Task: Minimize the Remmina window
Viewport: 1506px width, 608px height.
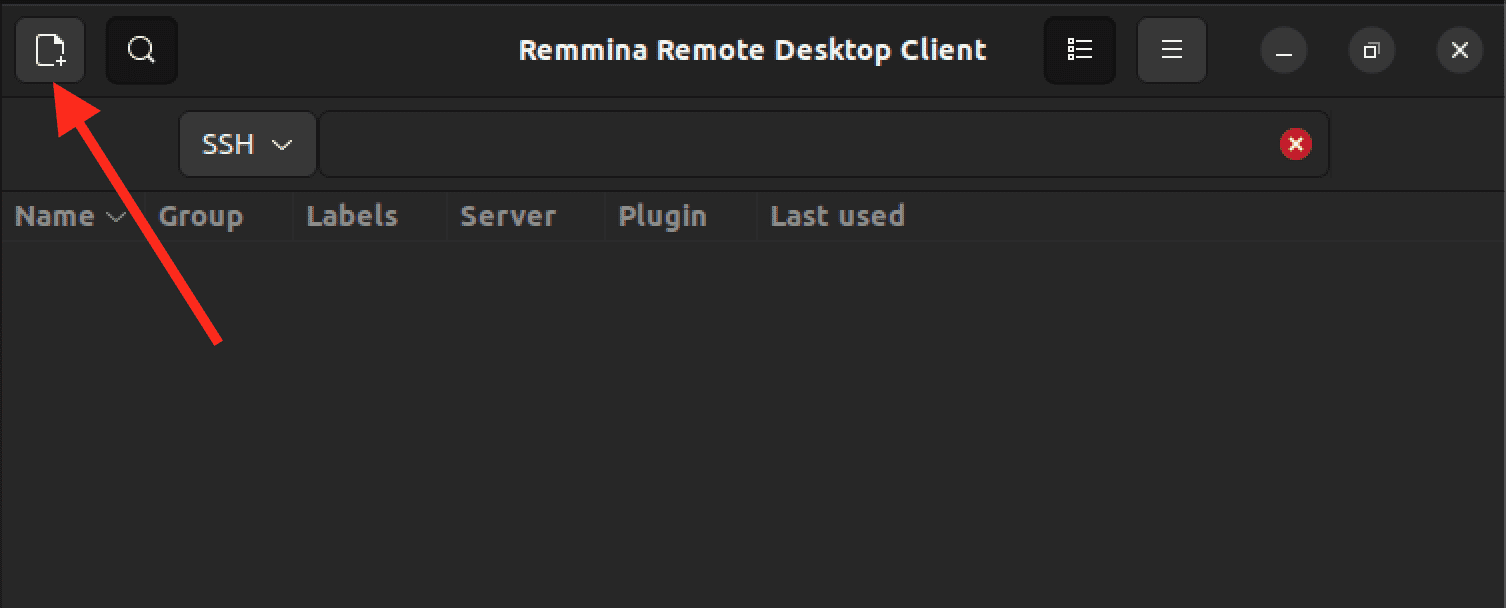Action: 1284,50
